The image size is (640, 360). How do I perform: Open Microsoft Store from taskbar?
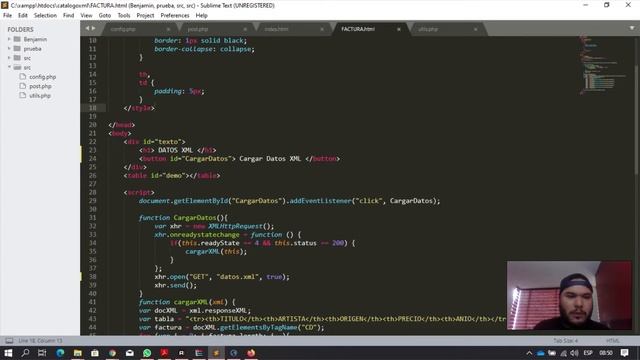(95, 353)
